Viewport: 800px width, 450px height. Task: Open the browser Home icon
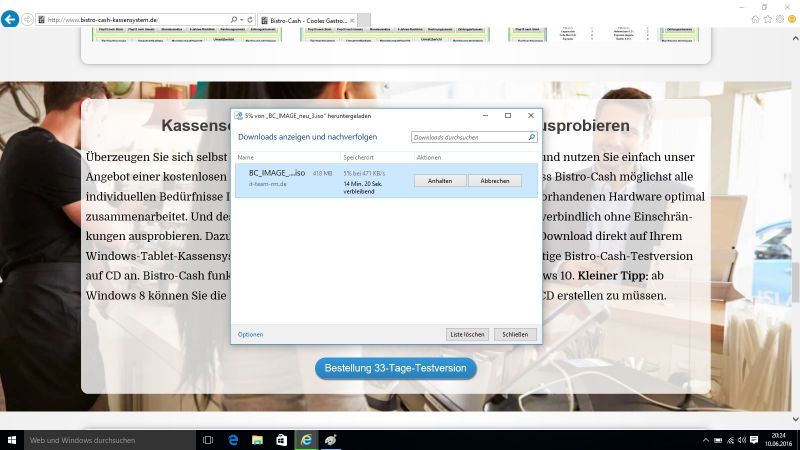[x=756, y=19]
